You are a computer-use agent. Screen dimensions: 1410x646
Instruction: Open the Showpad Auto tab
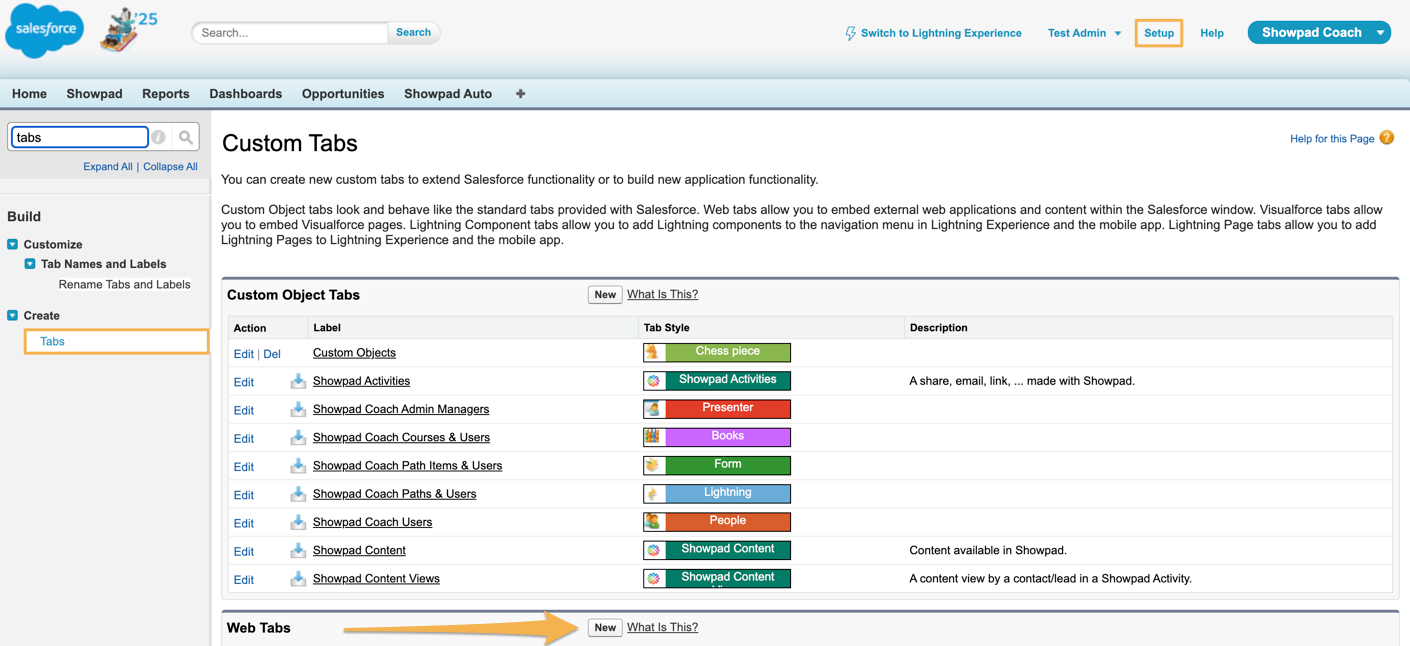click(448, 94)
